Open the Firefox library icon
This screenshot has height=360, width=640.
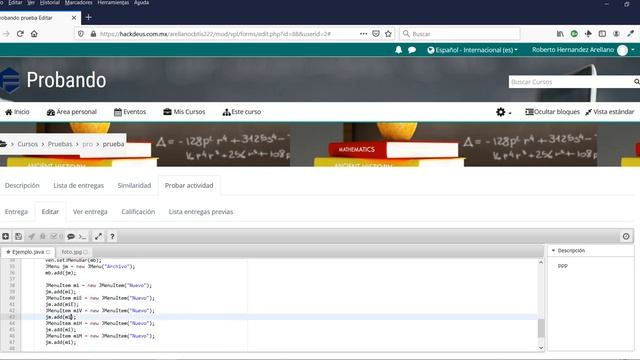(560, 34)
